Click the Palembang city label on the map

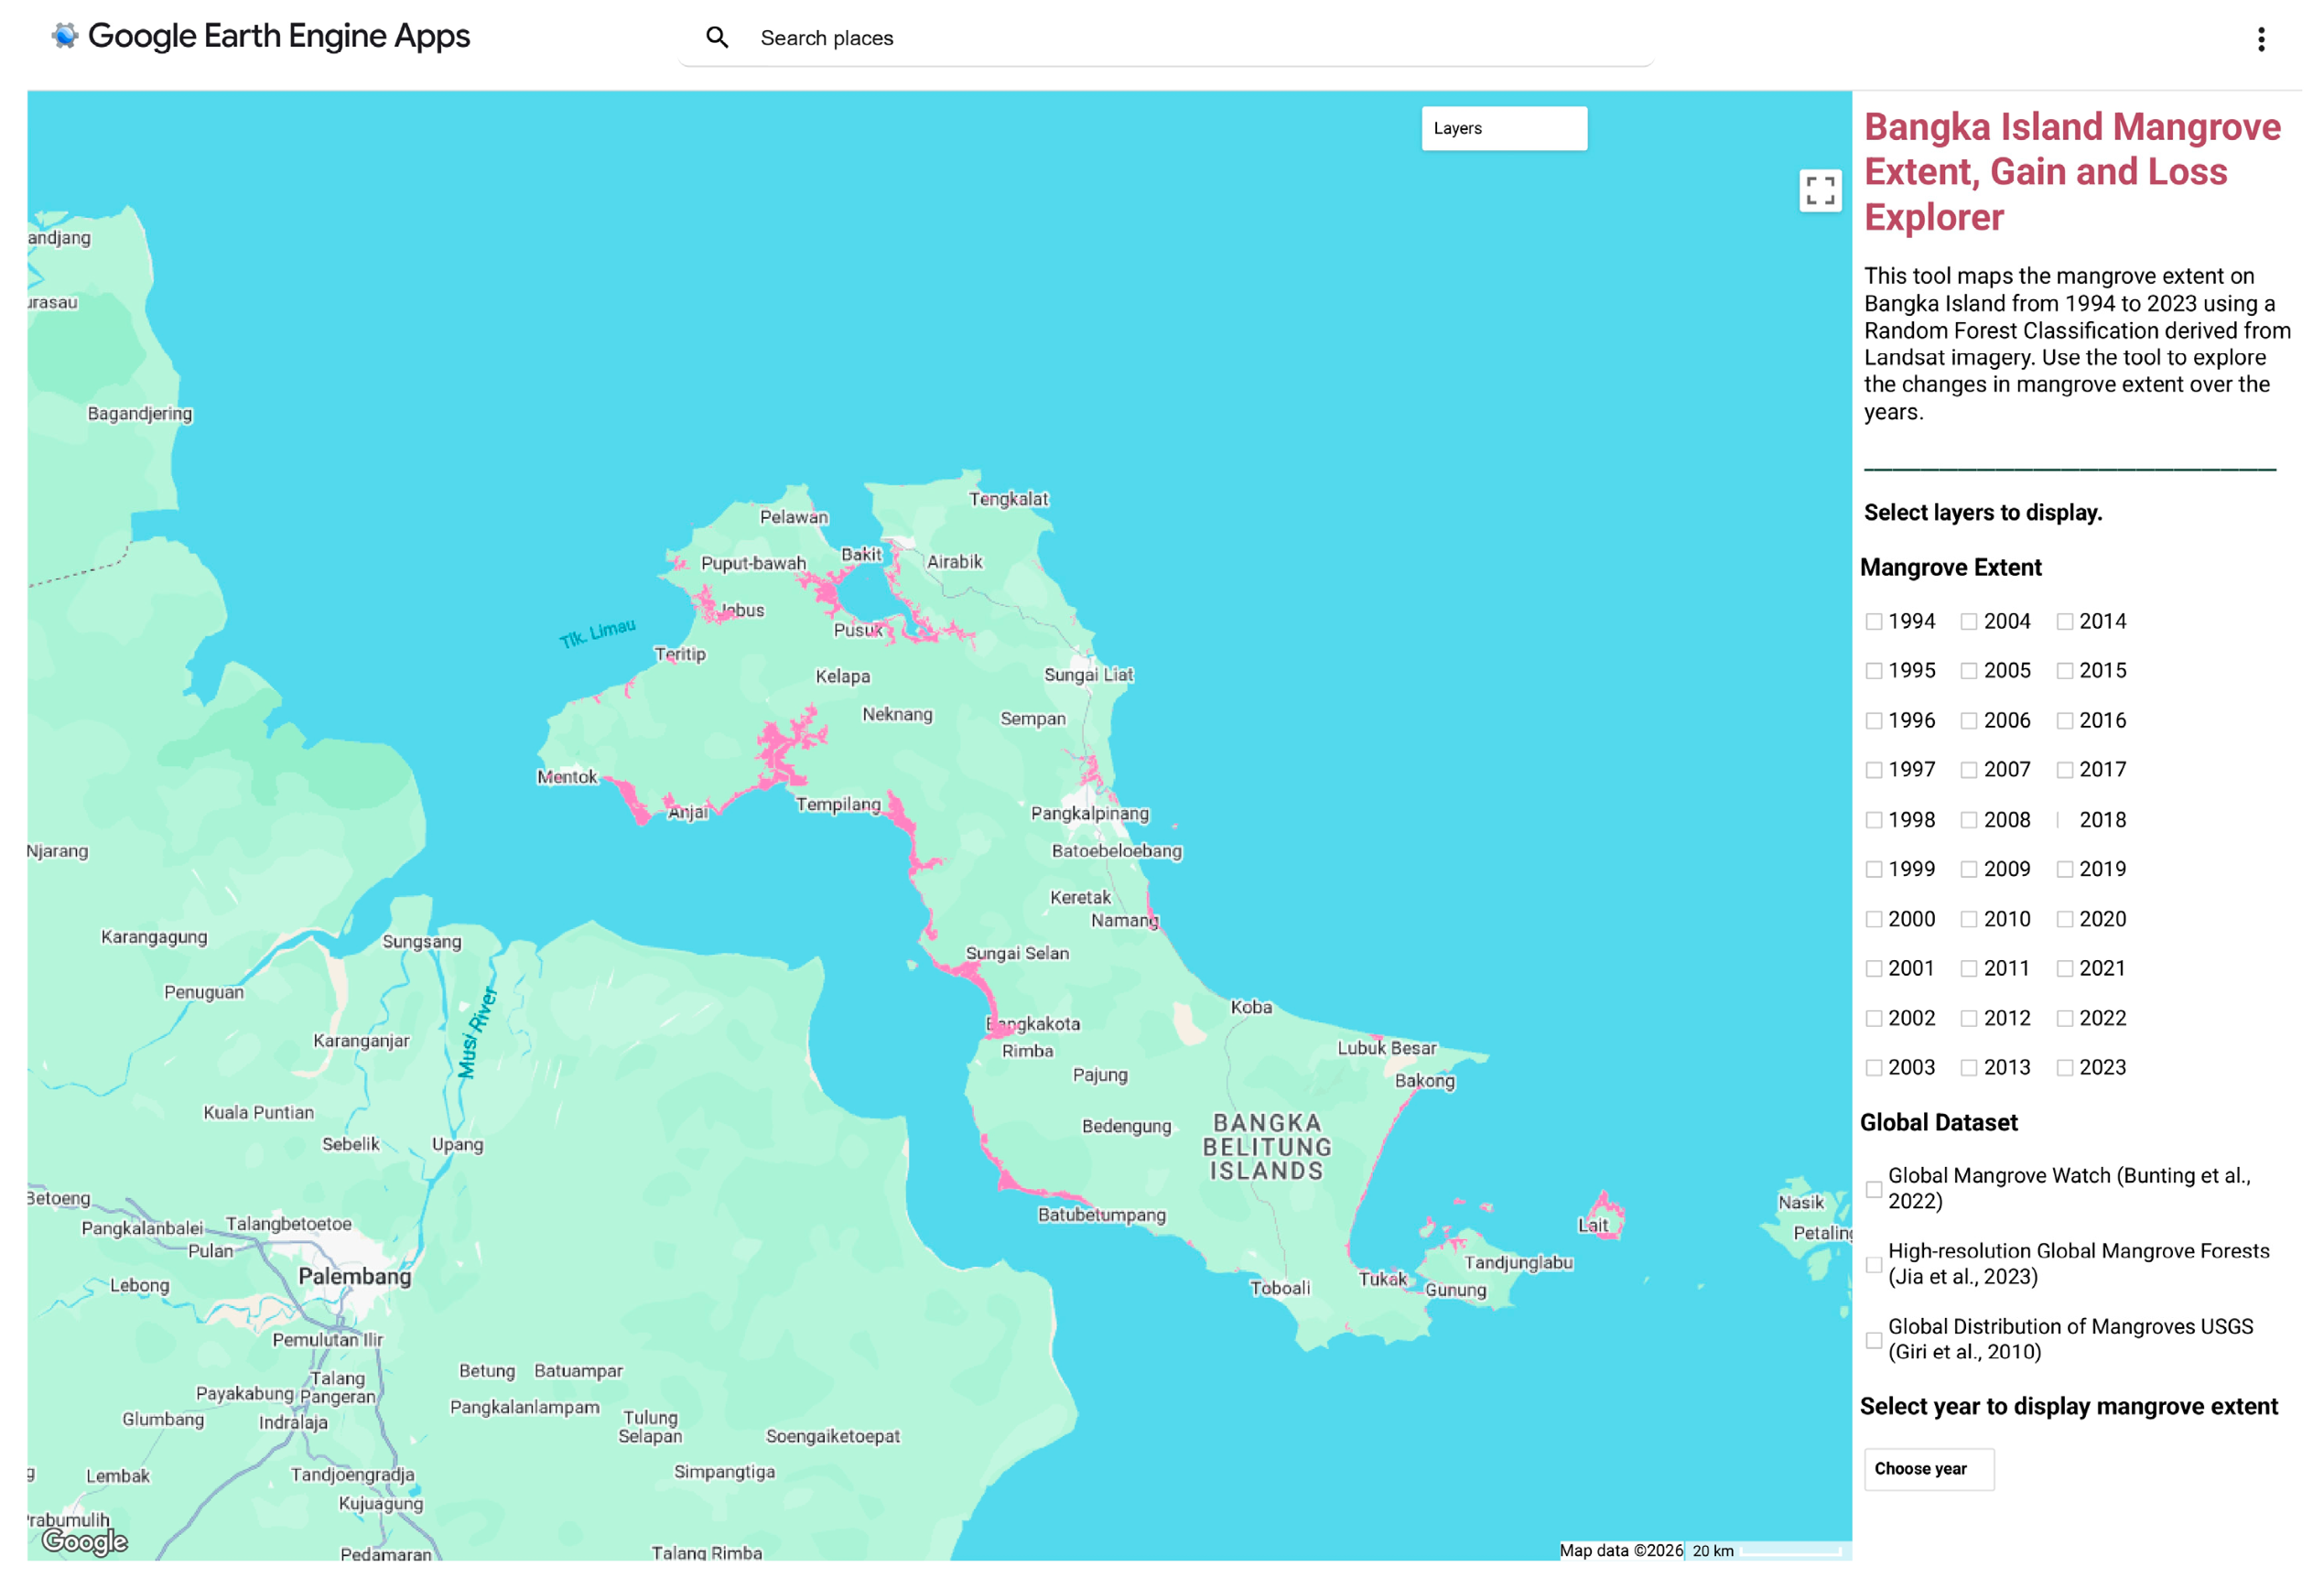point(354,1276)
